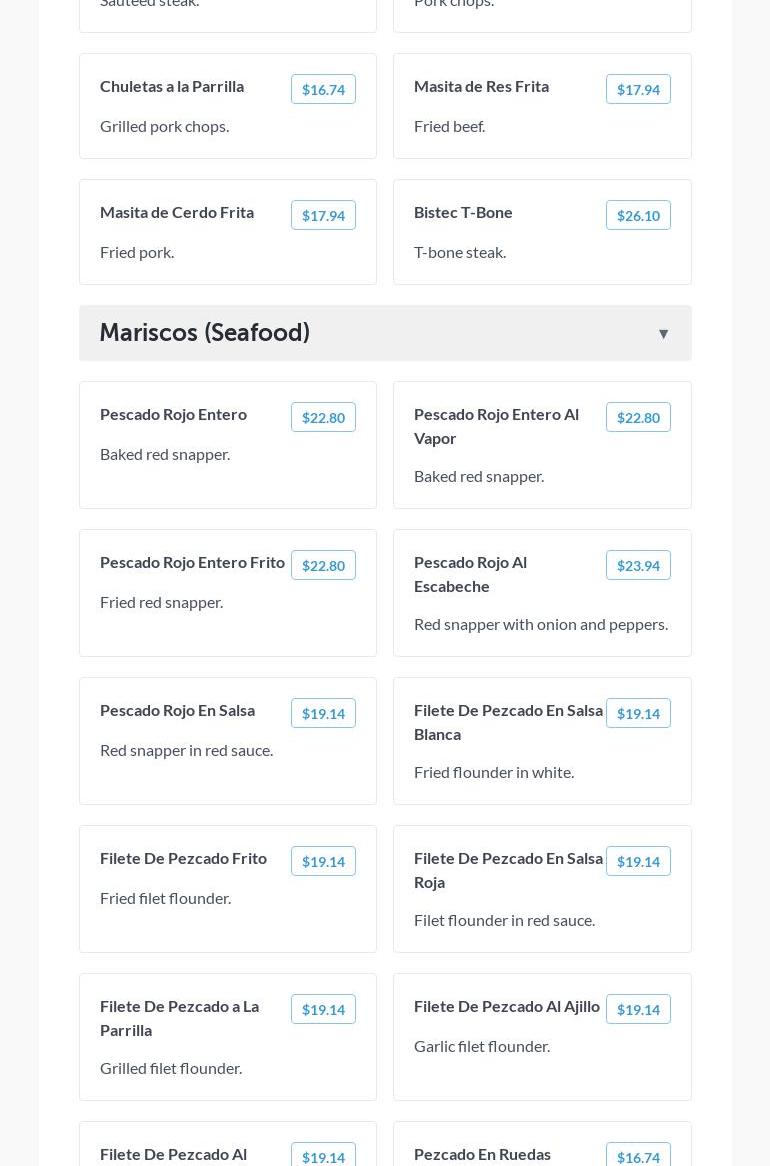The height and width of the screenshot is (1166, 770).
Task: Click the Pescado Rojo Entero Frito price tag
Action: (x=323, y=566)
